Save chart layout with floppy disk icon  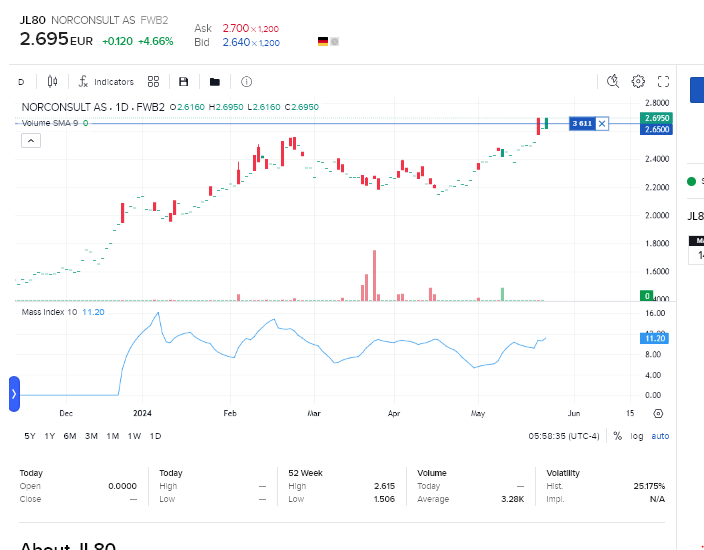coord(183,82)
